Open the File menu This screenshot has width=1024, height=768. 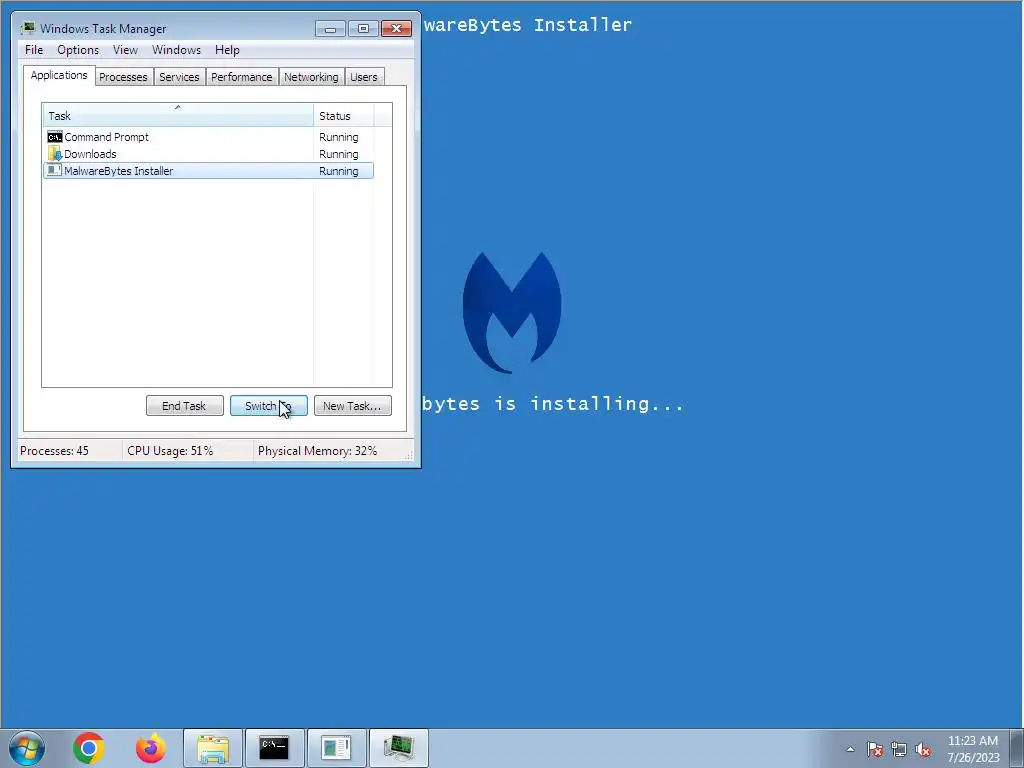tap(34, 50)
